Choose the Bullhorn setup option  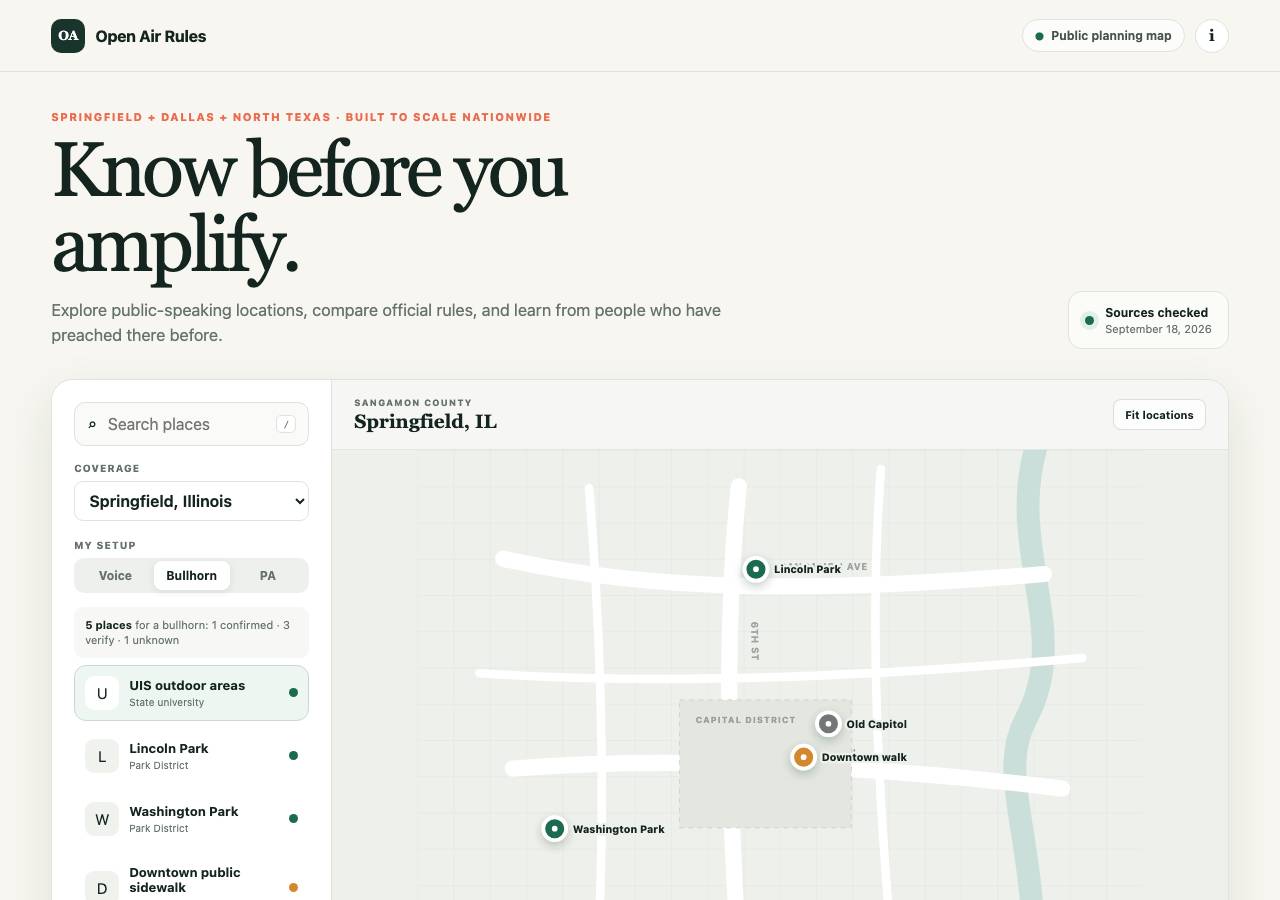192,575
